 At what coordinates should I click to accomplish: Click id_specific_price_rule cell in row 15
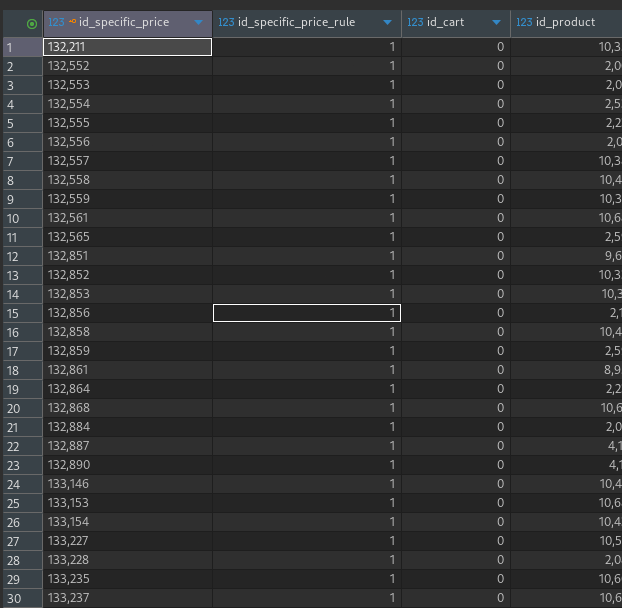pyautogui.click(x=307, y=313)
